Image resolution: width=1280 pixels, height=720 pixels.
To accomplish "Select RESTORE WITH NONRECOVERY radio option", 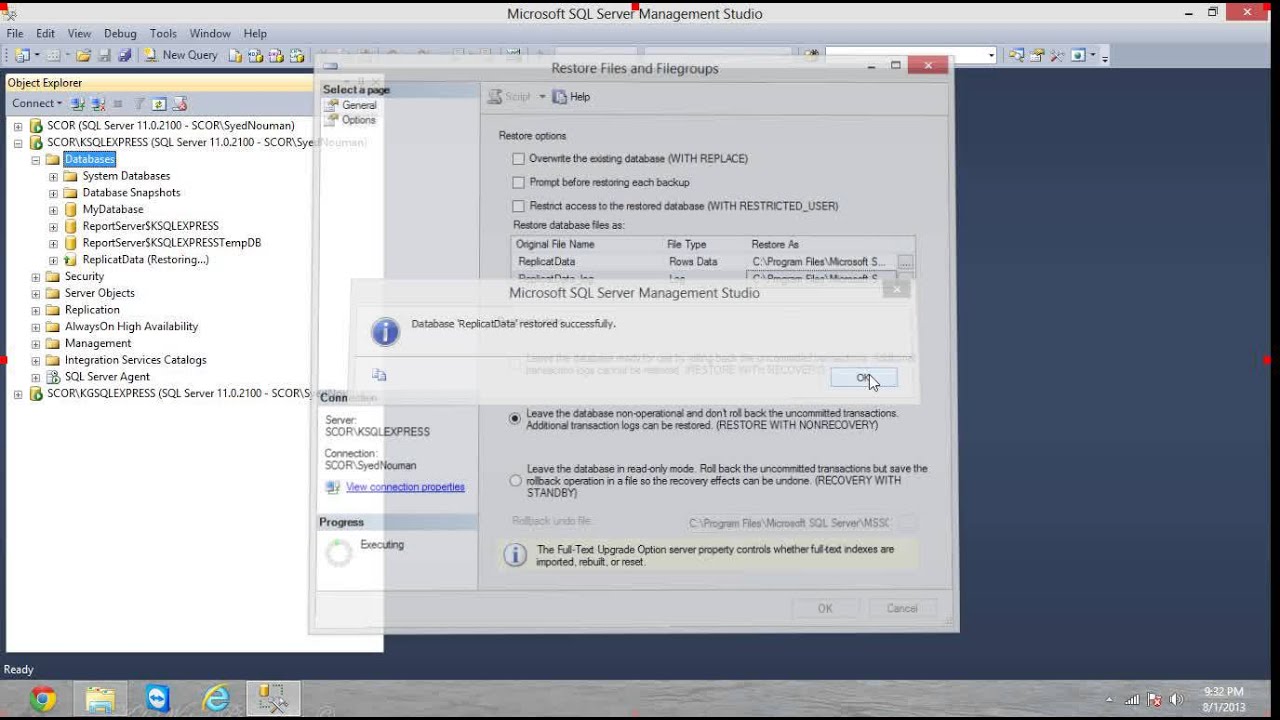I will (x=515, y=419).
